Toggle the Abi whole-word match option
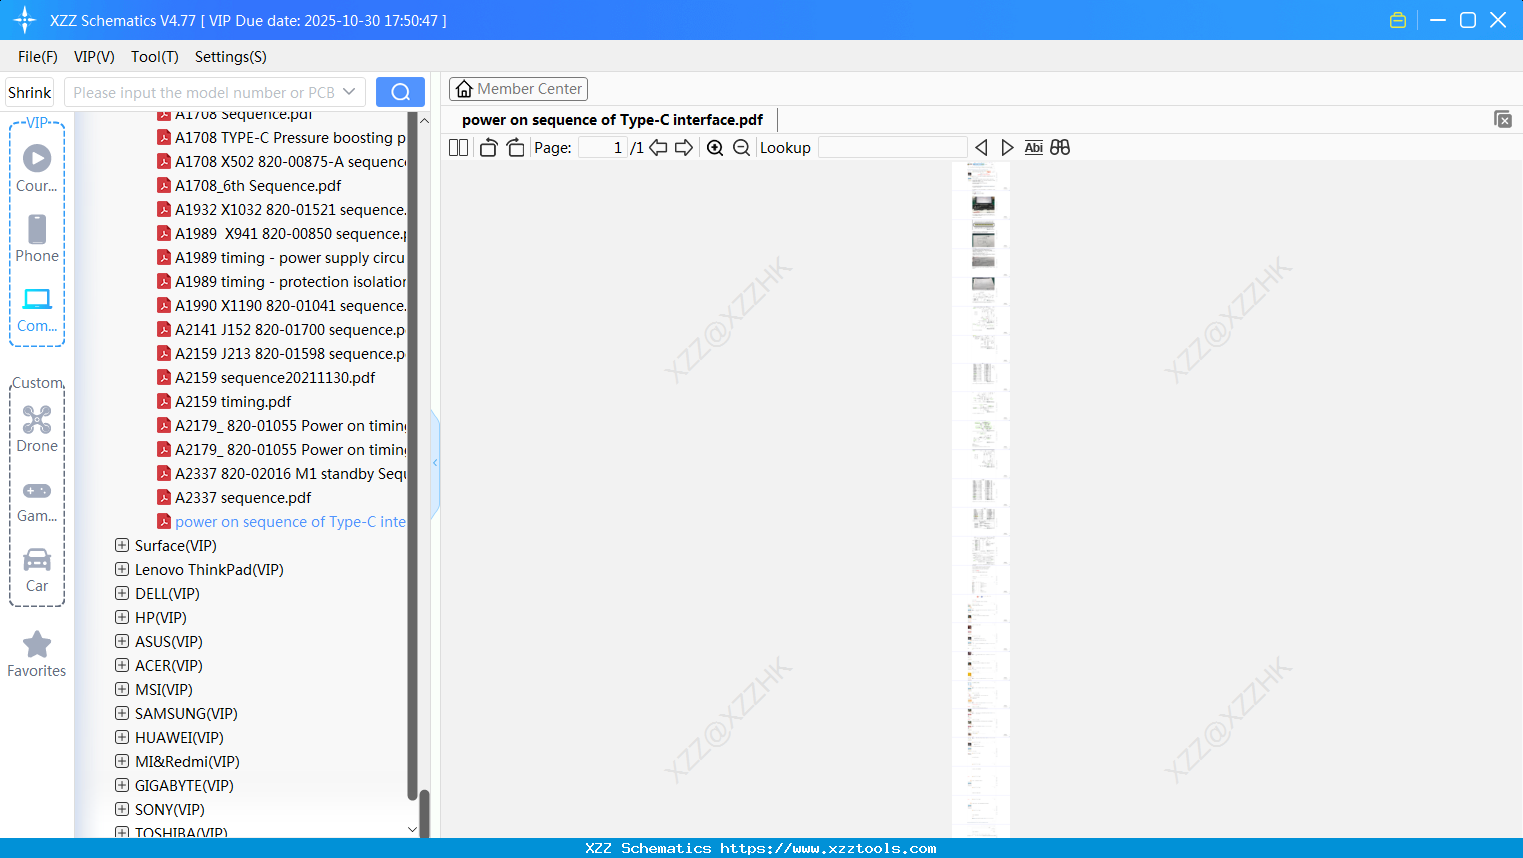Viewport: 1523px width, 858px height. [1034, 148]
